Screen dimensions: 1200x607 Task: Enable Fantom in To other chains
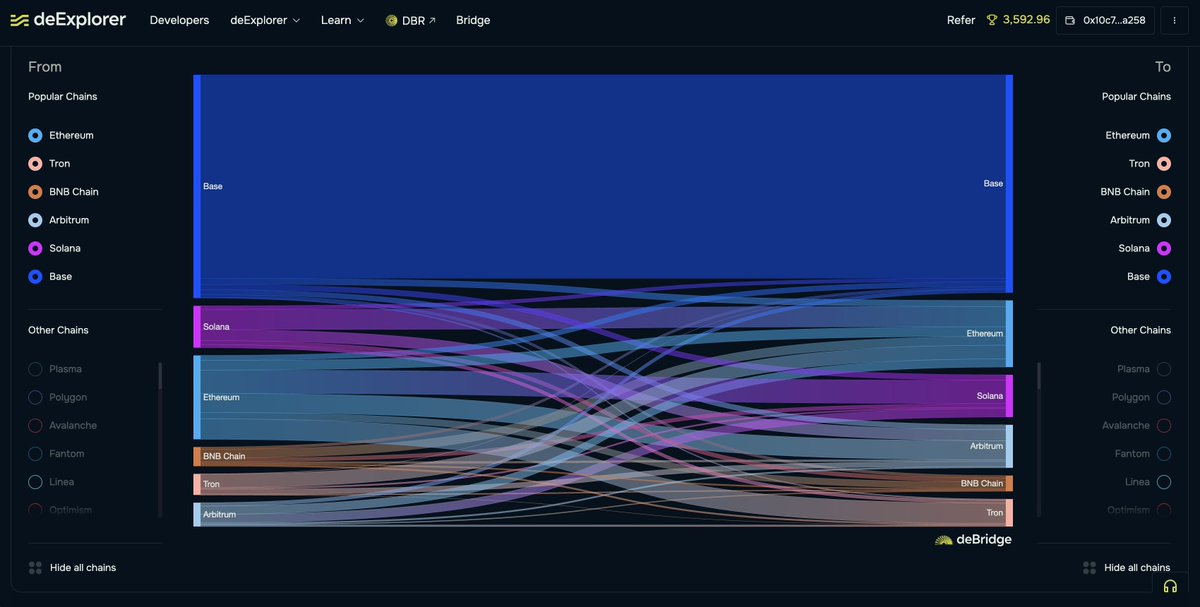(1164, 453)
